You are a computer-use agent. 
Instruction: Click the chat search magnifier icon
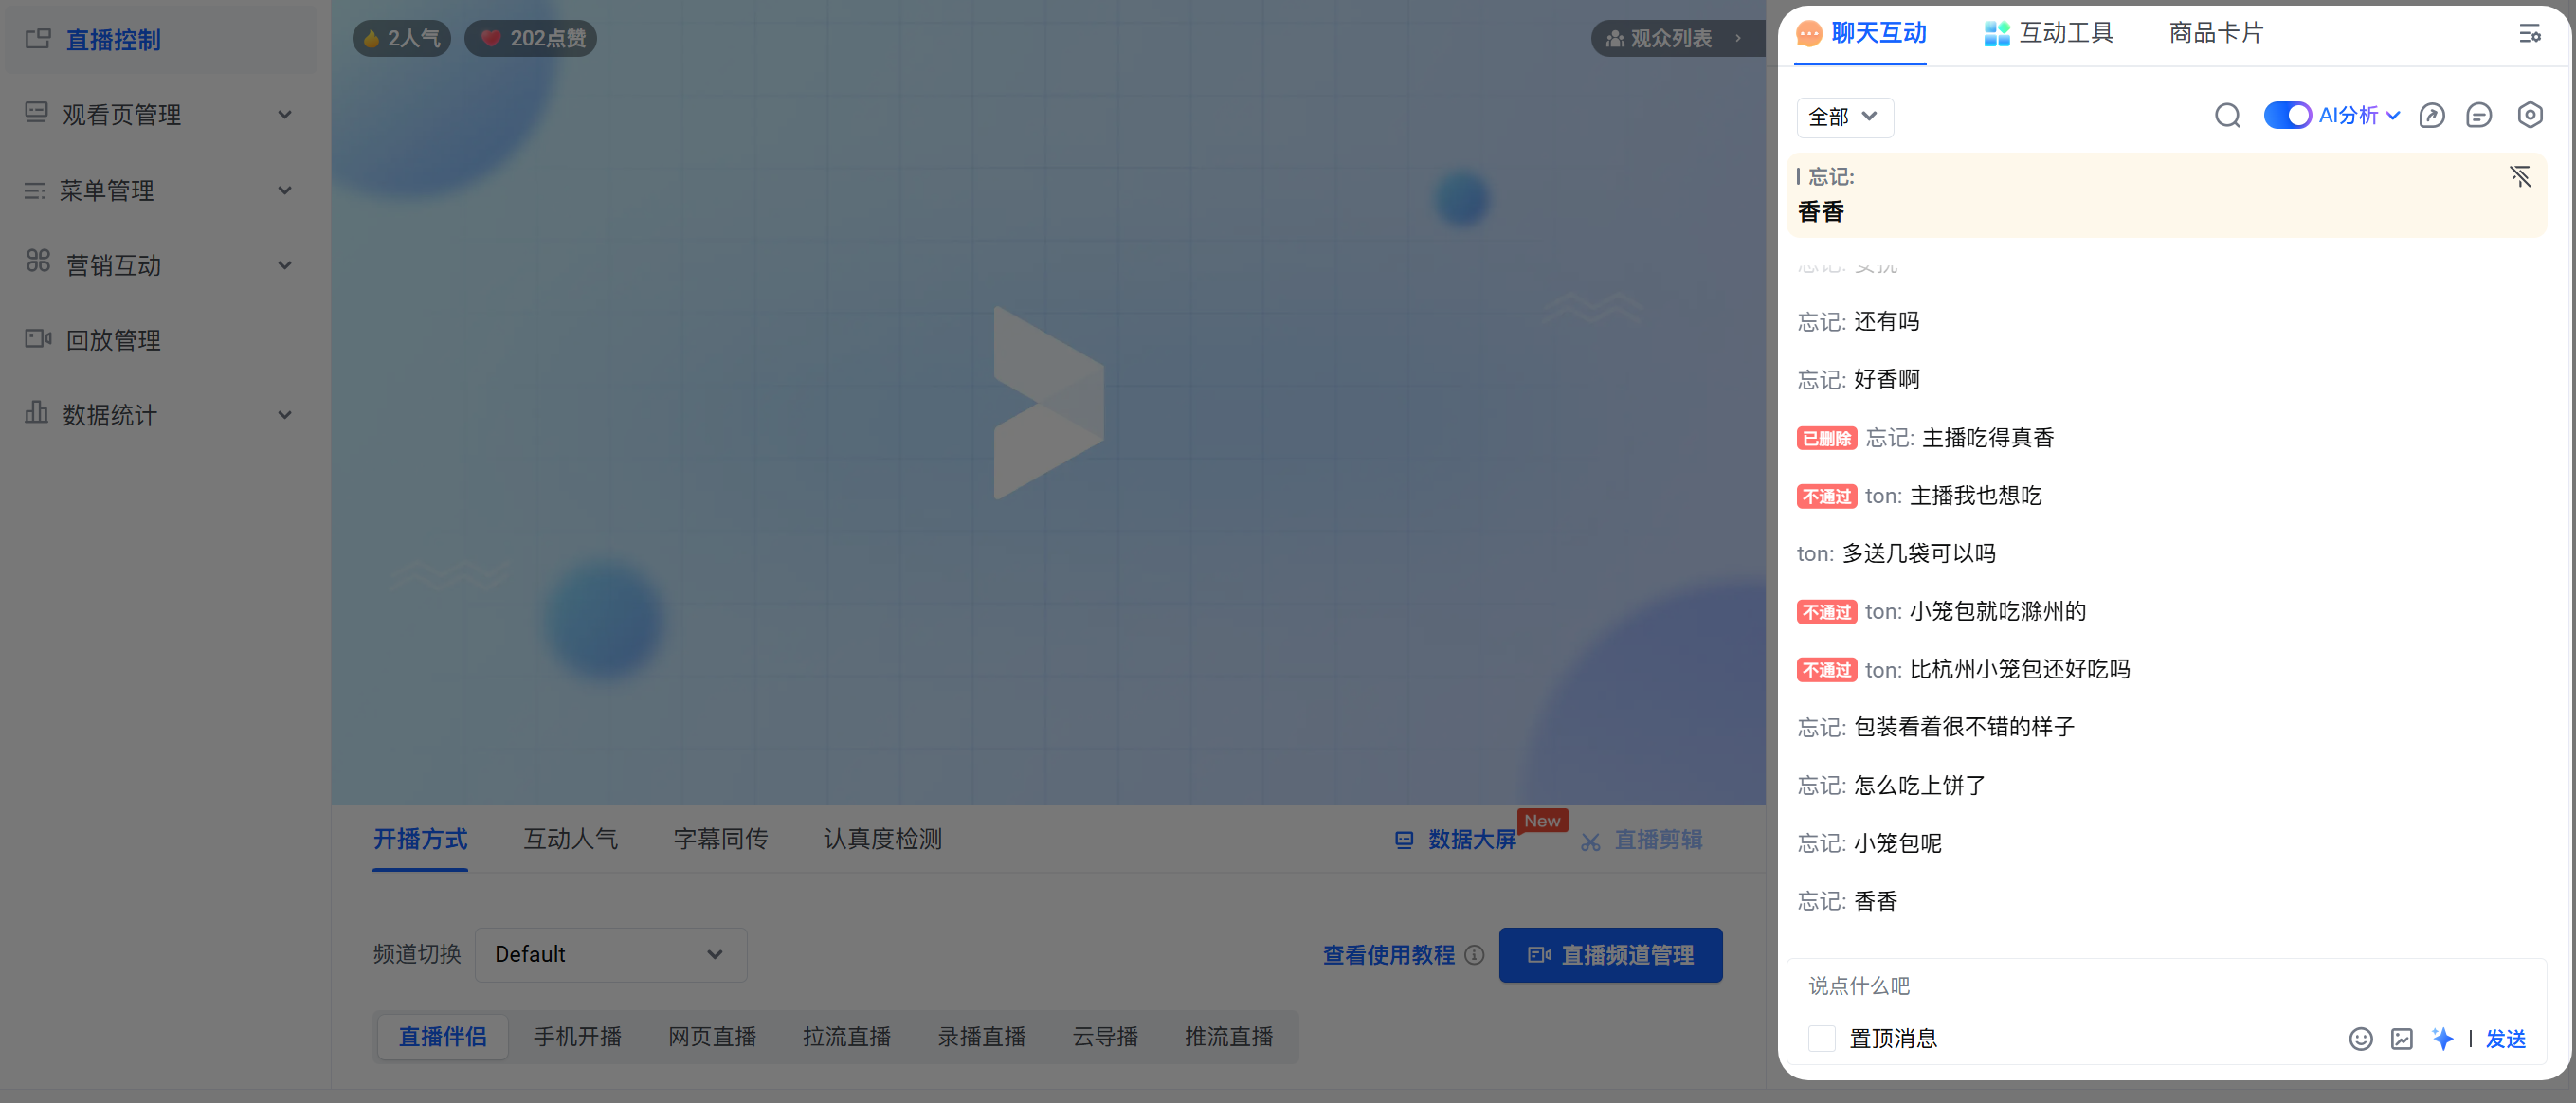[2227, 116]
